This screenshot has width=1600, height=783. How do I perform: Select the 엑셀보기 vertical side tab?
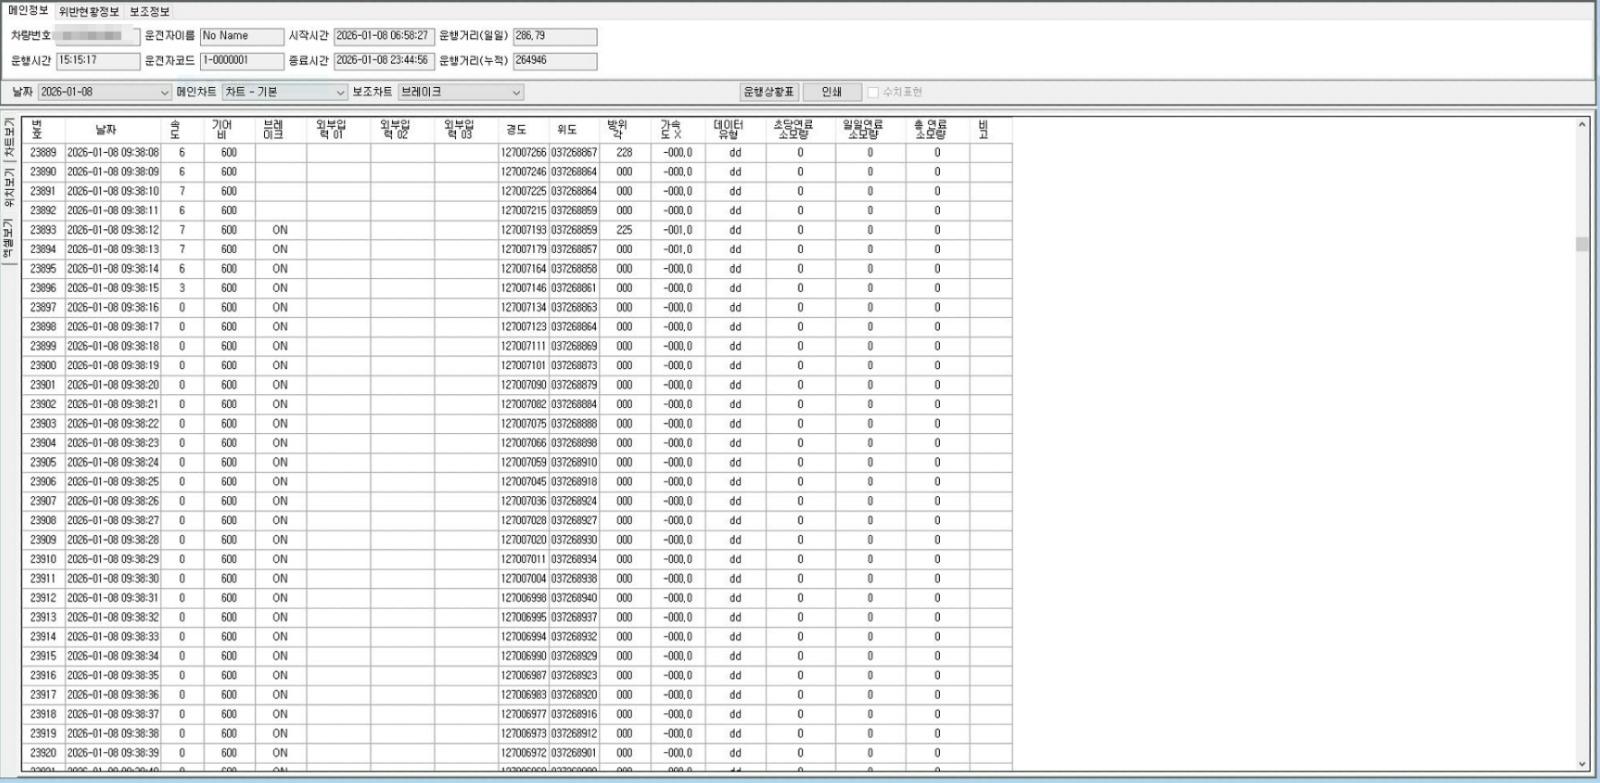point(9,241)
